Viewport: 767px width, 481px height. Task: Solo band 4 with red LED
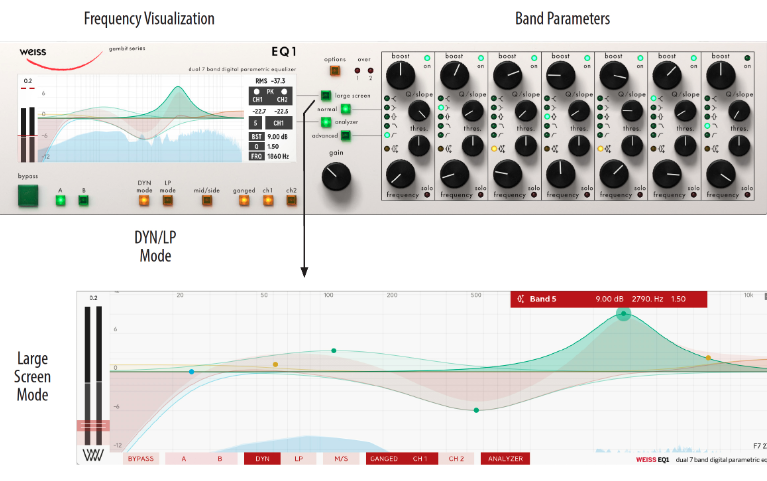(x=587, y=195)
